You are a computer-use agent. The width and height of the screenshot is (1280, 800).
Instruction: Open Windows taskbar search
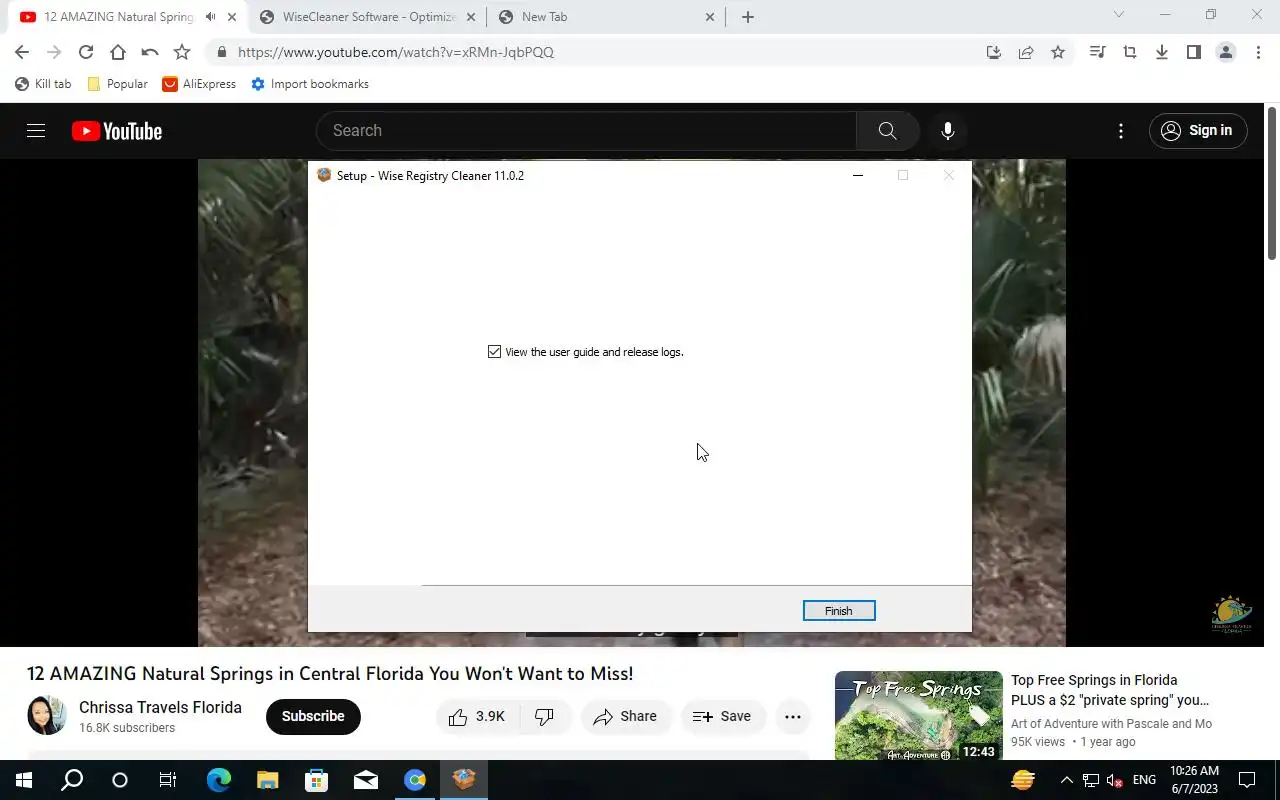pos(72,780)
